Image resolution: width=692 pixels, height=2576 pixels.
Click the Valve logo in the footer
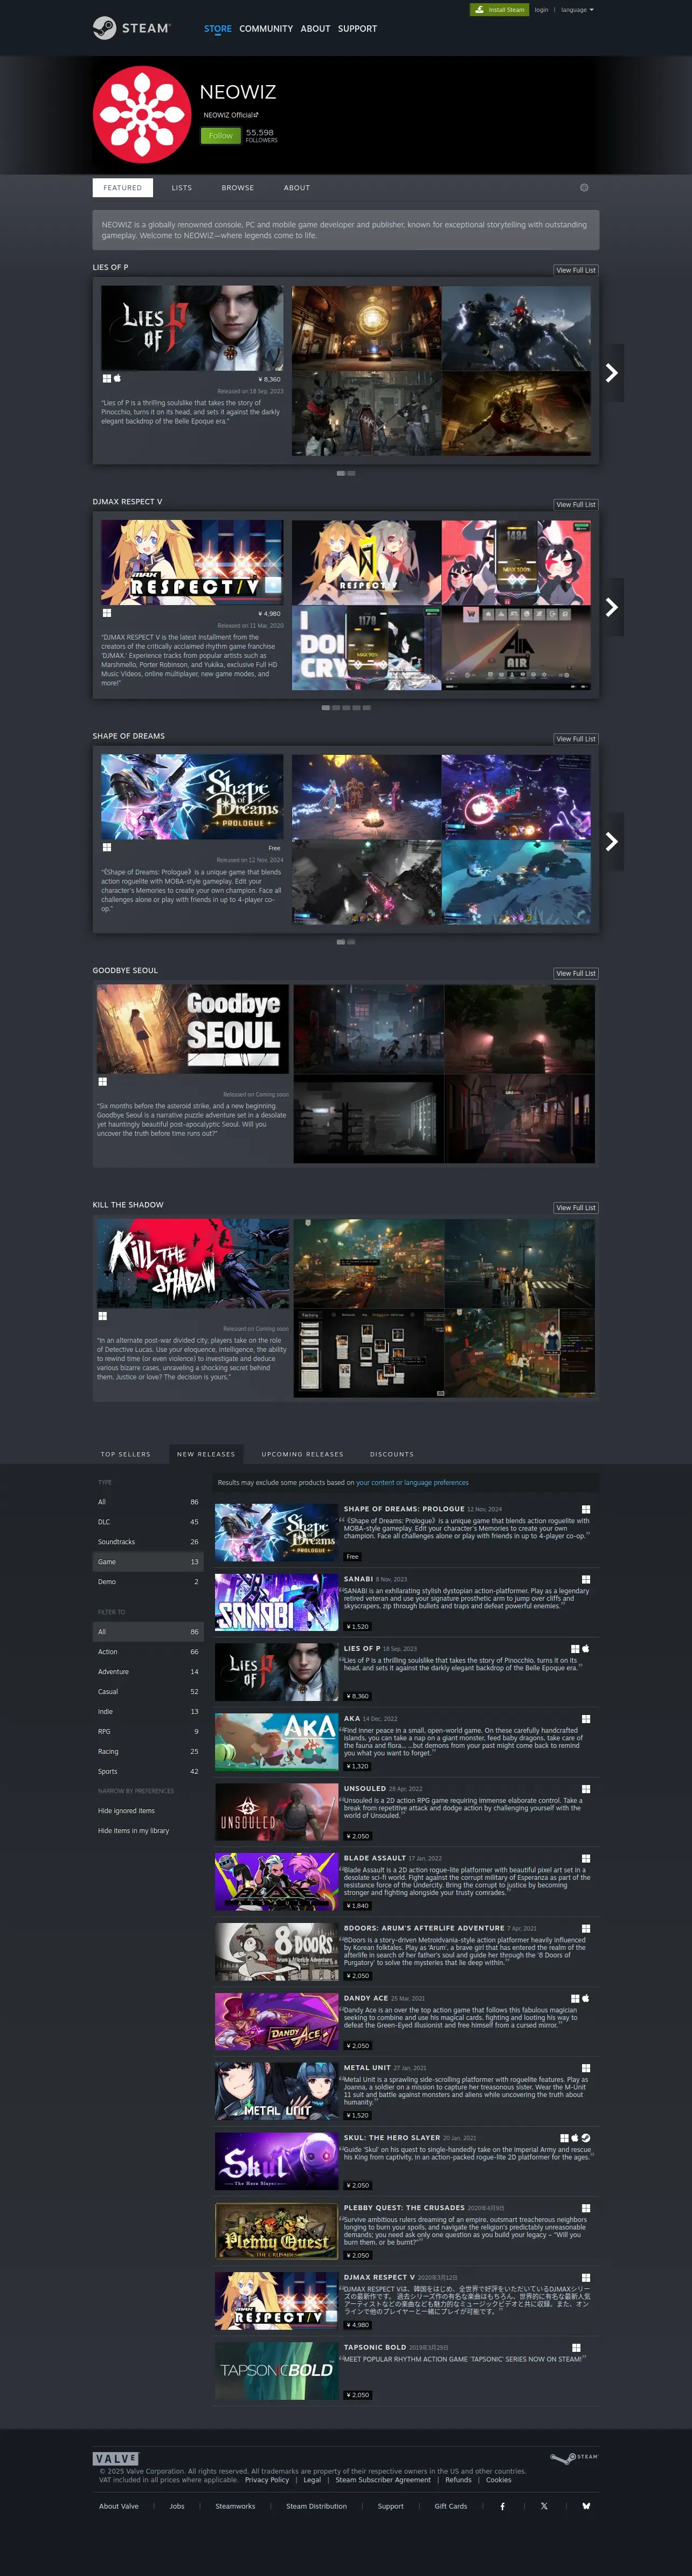click(x=115, y=2458)
